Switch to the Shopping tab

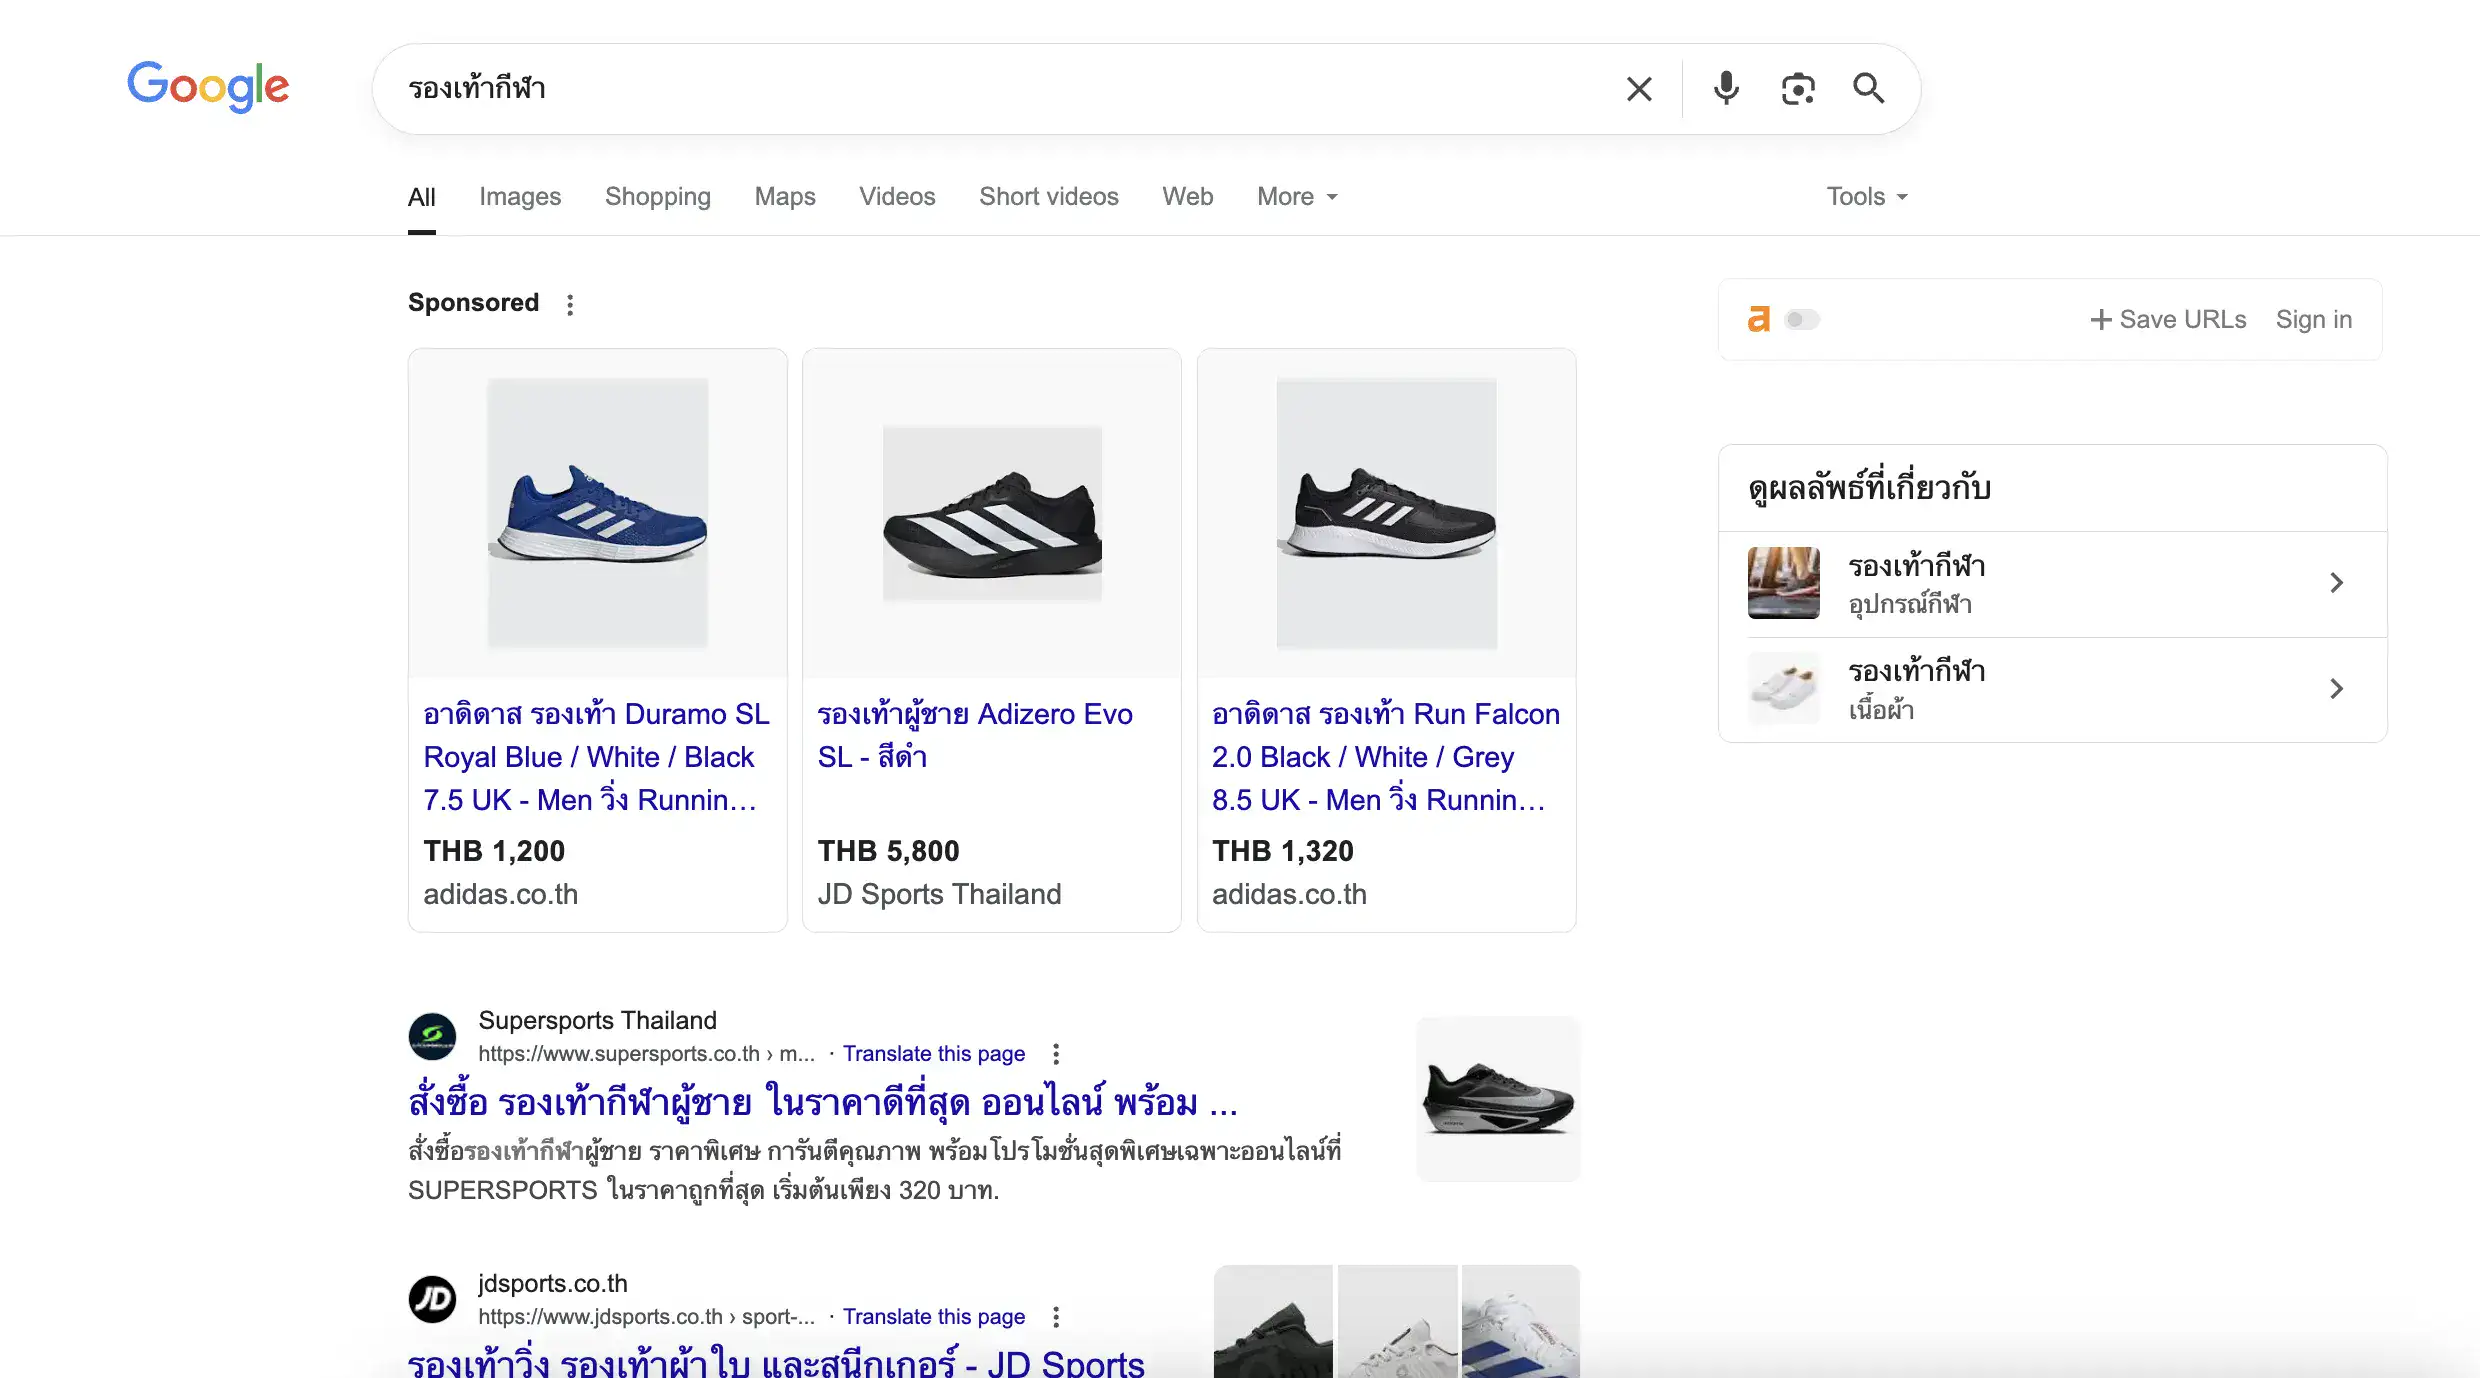(x=657, y=196)
